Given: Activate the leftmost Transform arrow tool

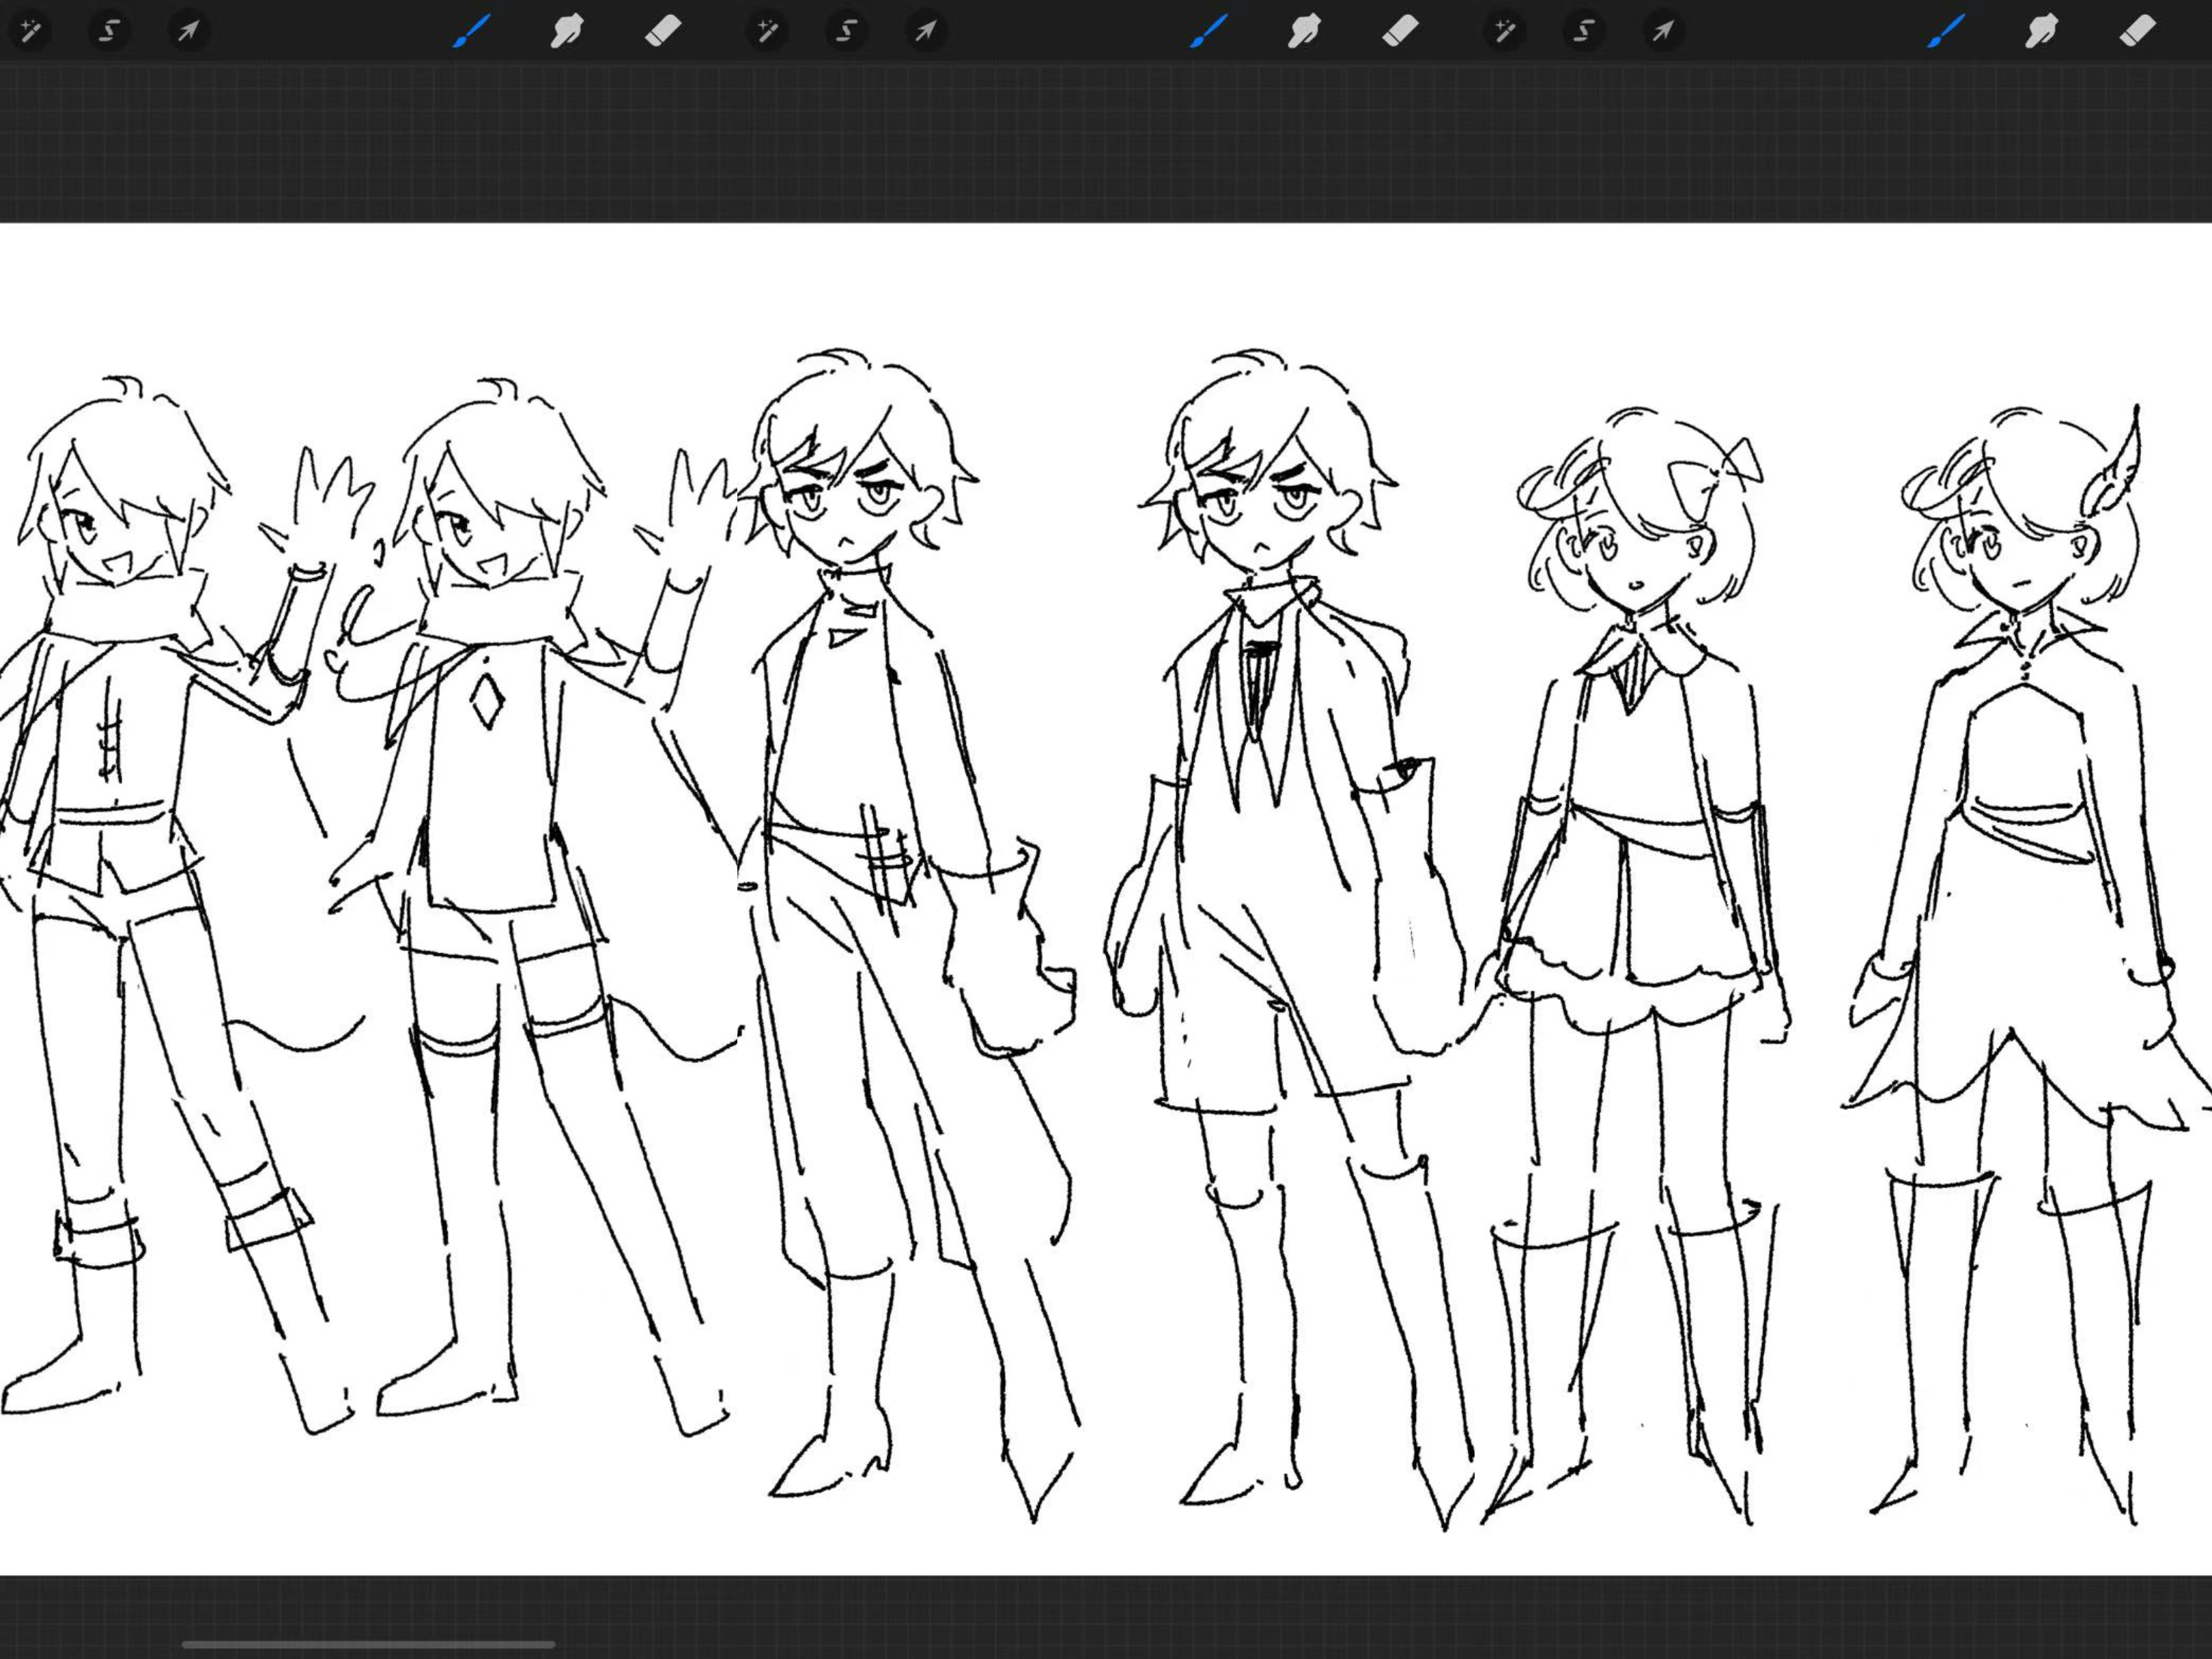Looking at the screenshot, I should tap(188, 31).
